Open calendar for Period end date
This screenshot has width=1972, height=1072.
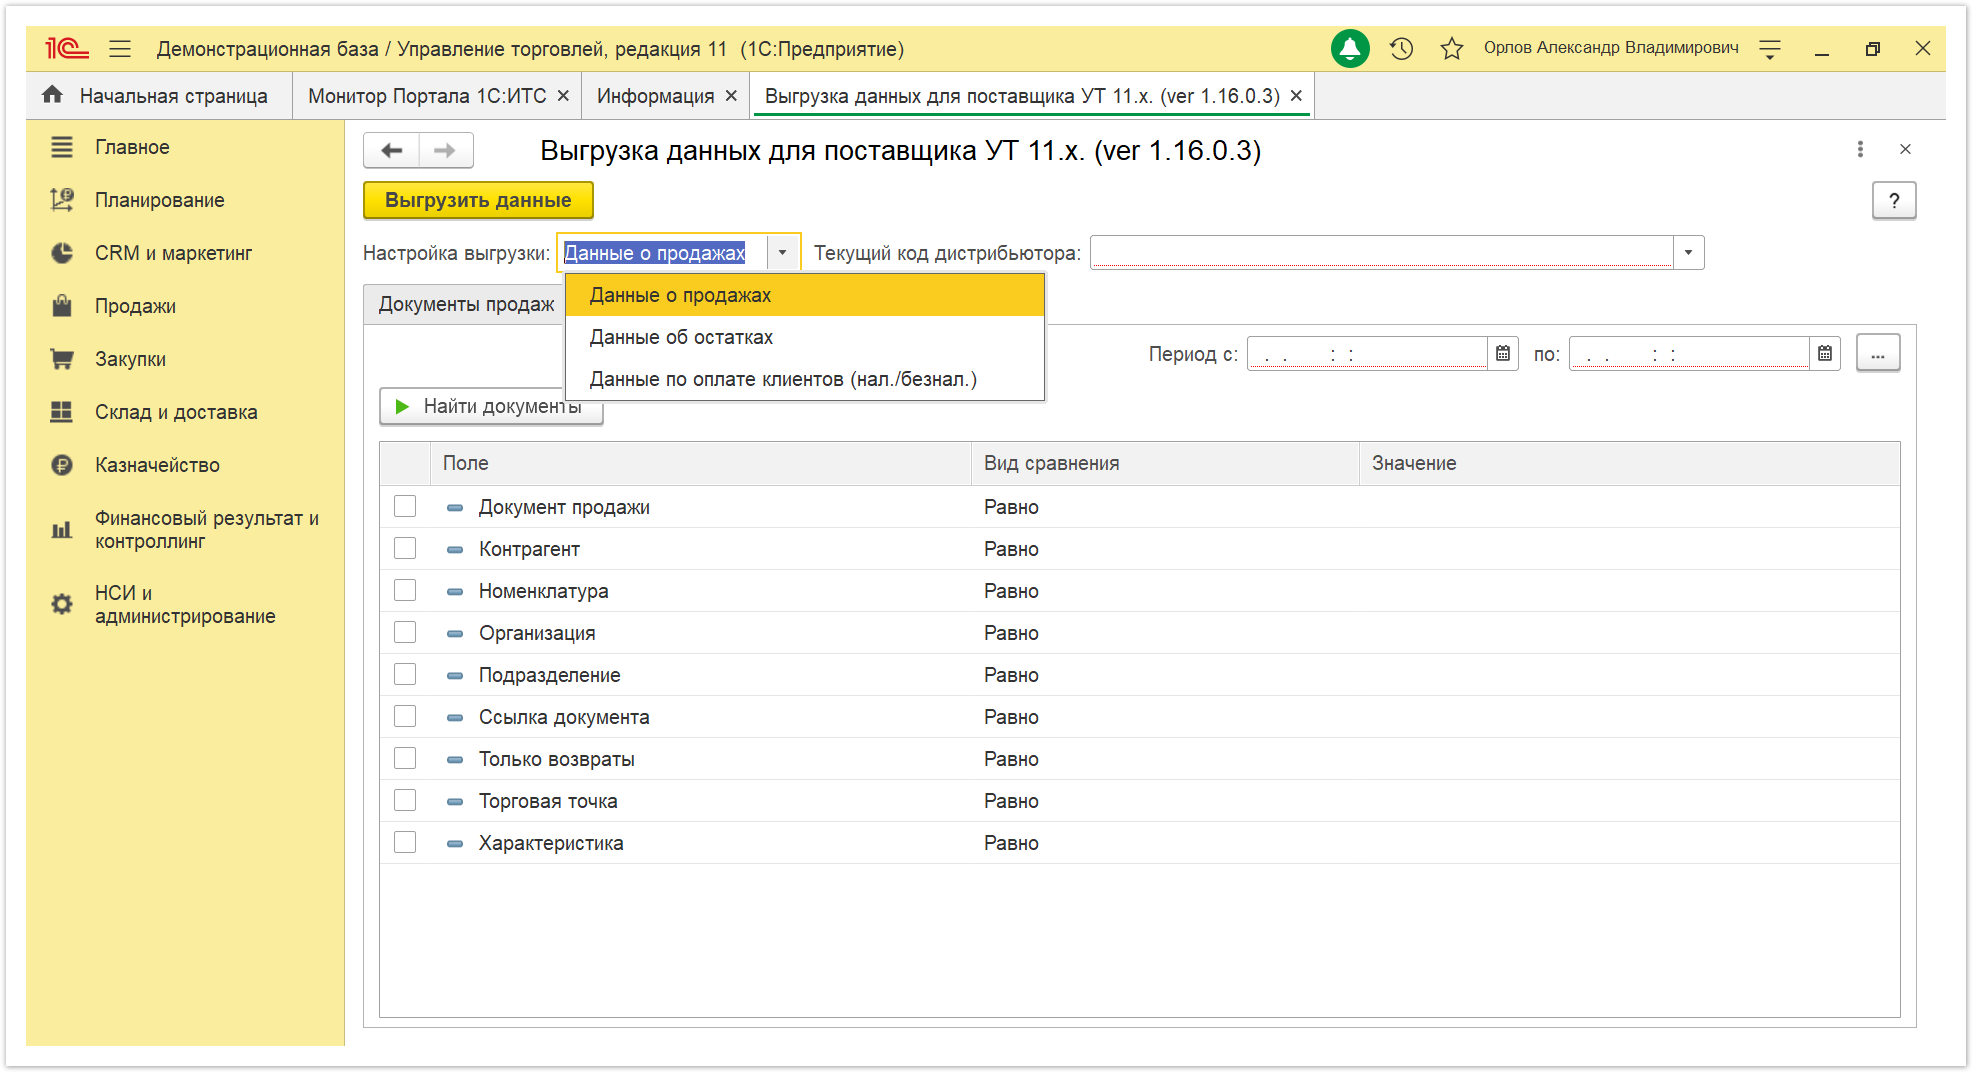pos(1825,353)
